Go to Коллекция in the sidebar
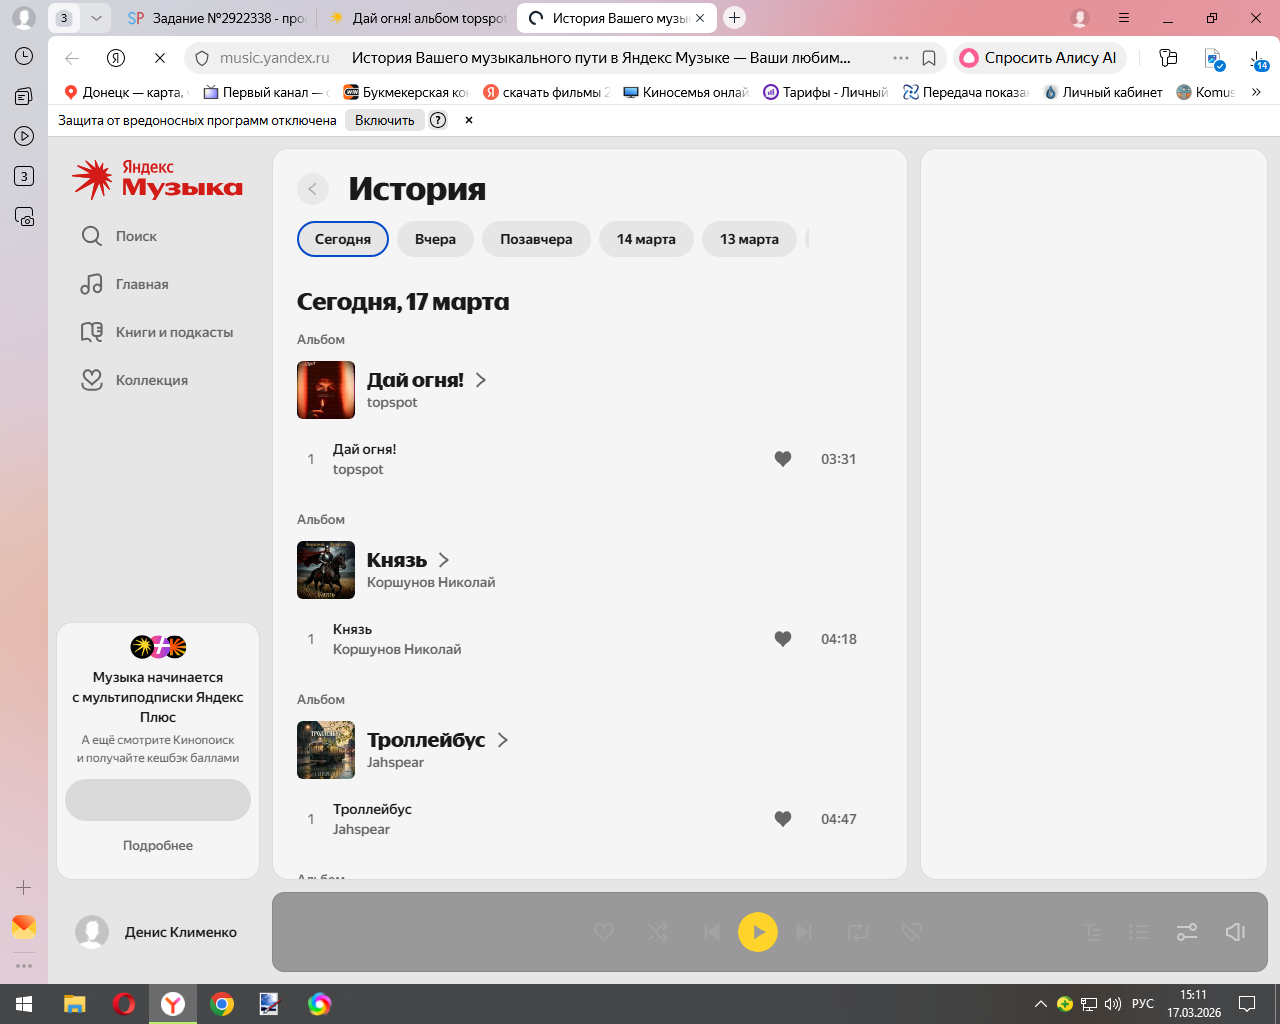This screenshot has width=1280, height=1024. (135, 380)
